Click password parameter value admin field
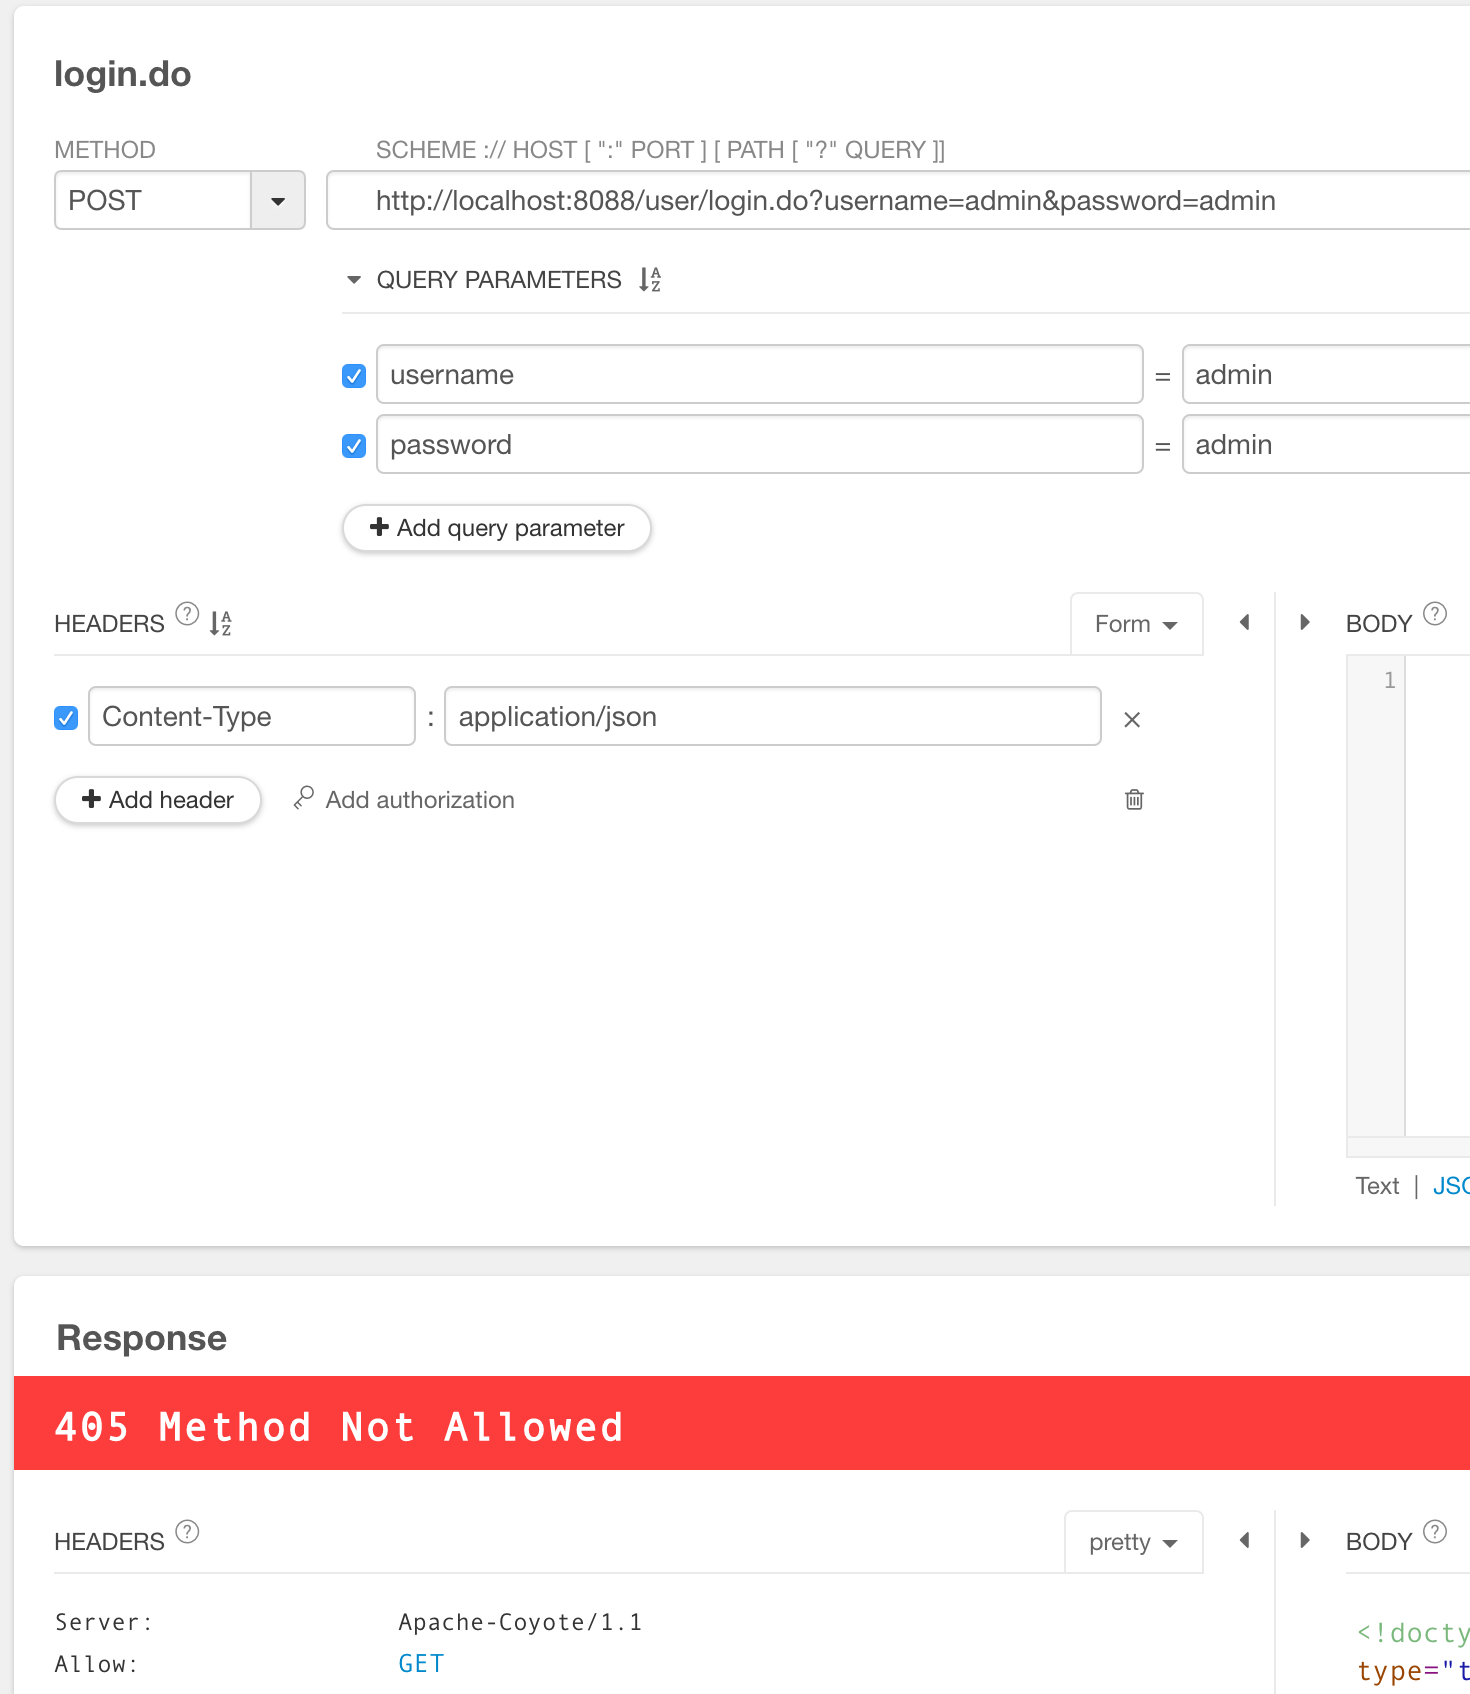The image size is (1470, 1694). point(1326,445)
